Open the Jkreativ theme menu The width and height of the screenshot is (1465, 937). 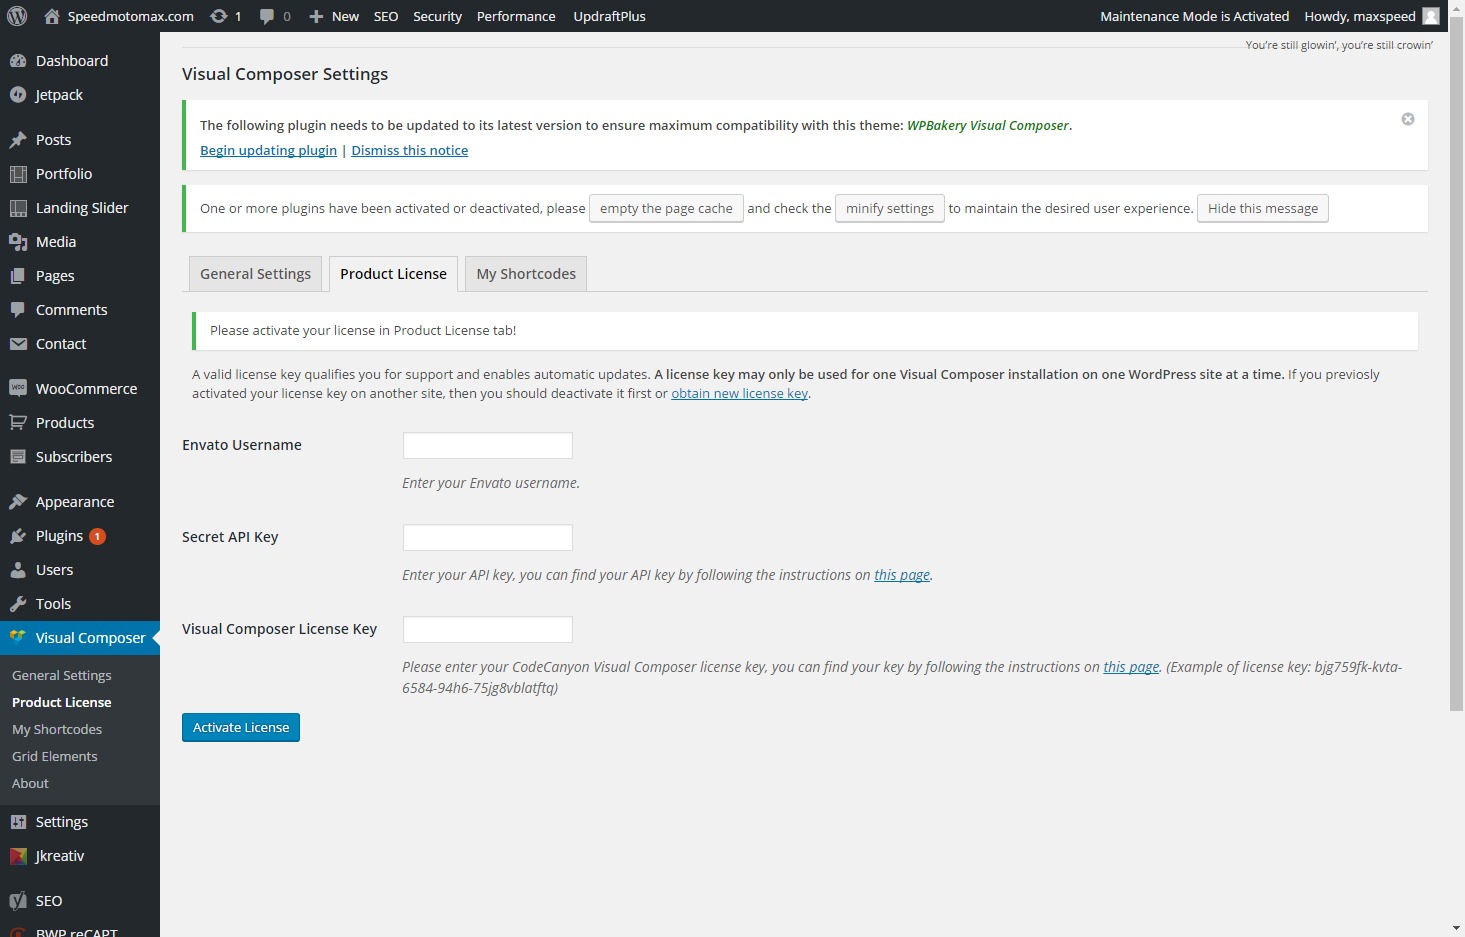[x=59, y=856]
